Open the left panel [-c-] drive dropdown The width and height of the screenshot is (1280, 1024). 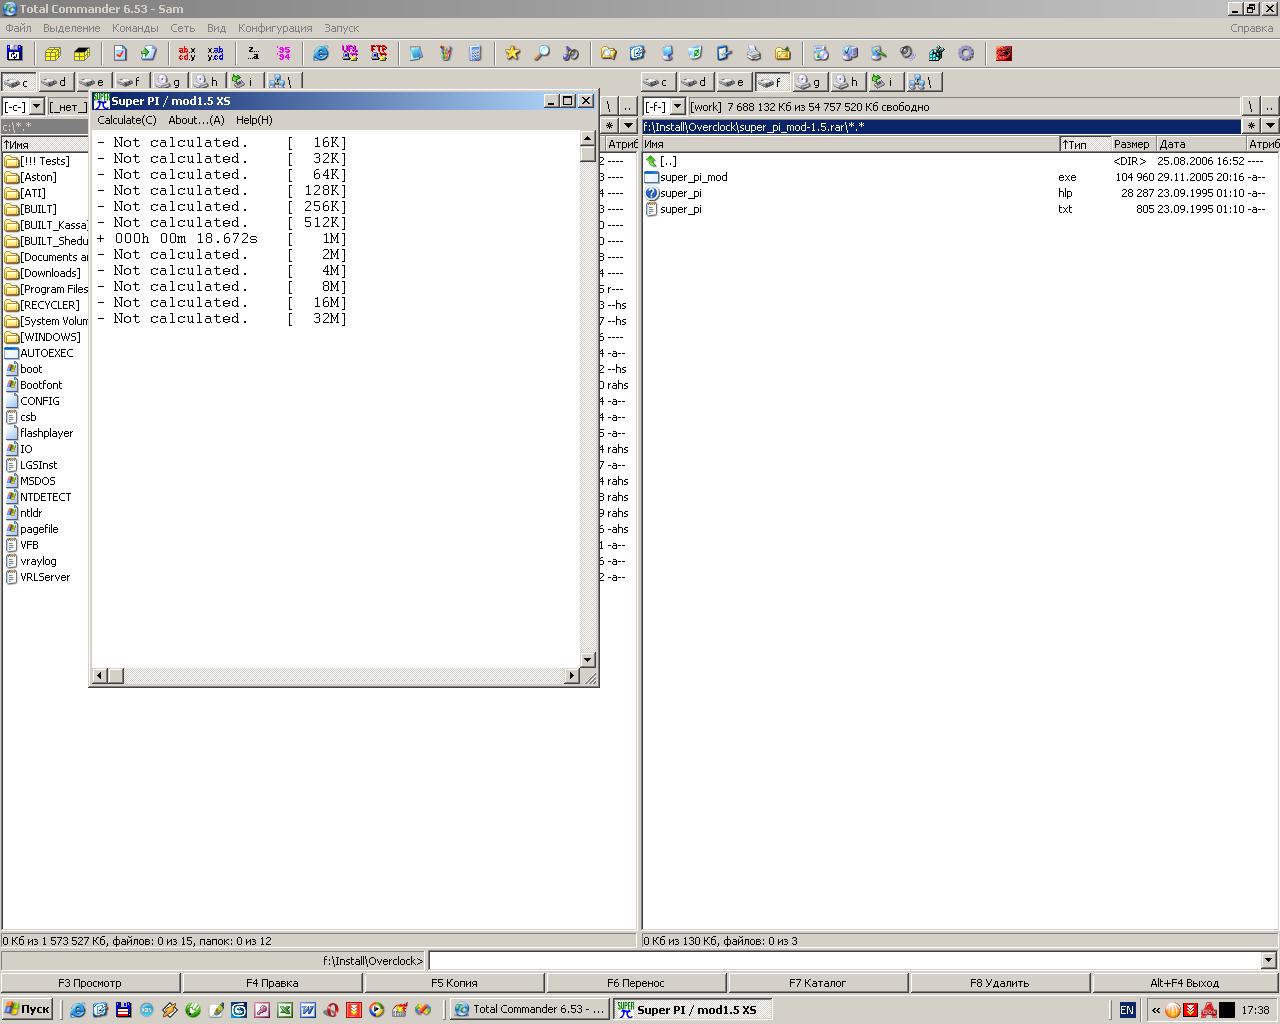coord(37,107)
